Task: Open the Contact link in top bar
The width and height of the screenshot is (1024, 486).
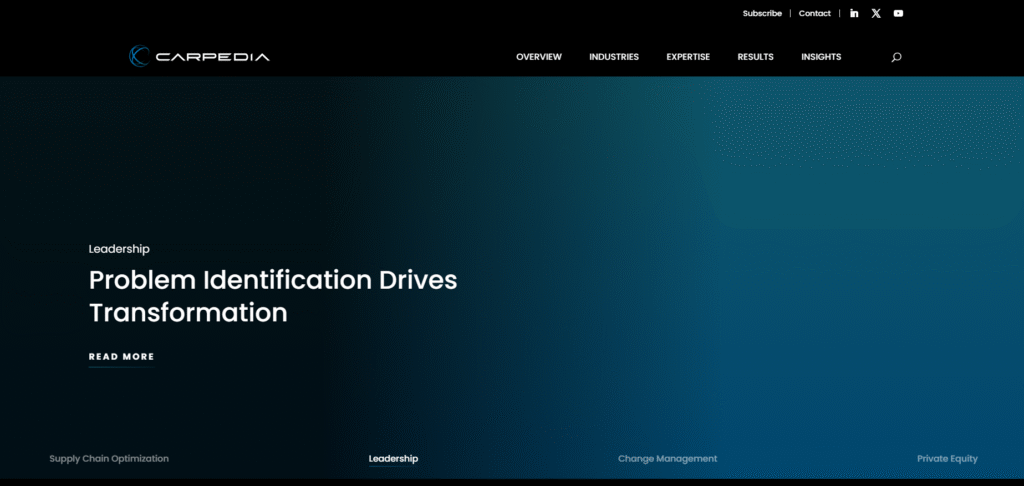Action: [814, 13]
